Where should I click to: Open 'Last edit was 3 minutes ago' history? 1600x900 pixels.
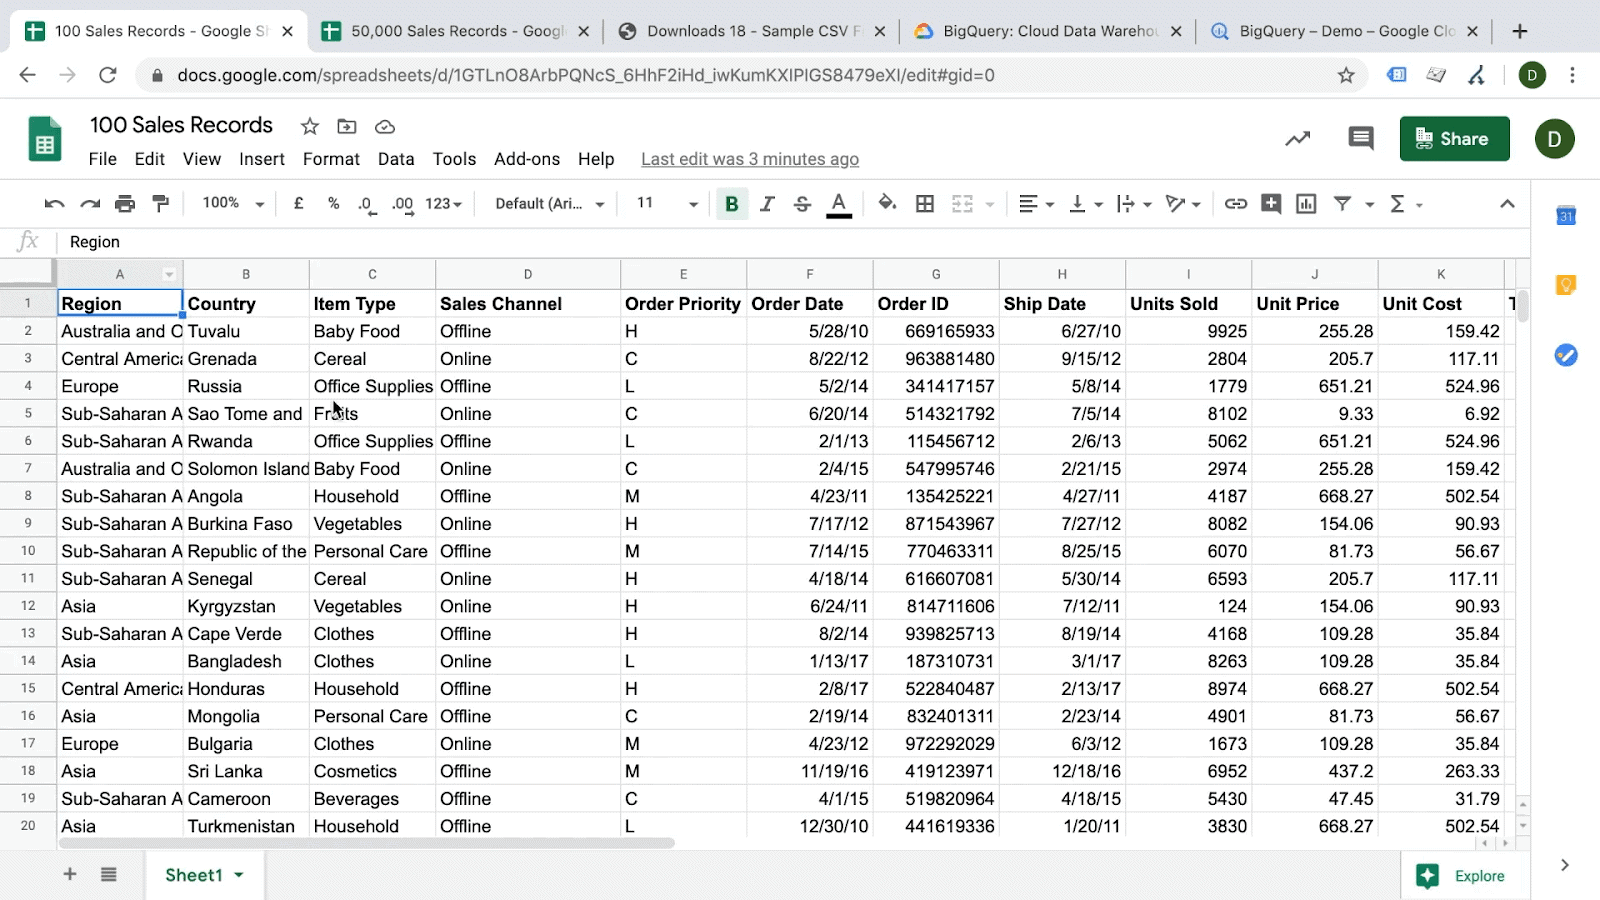click(x=749, y=158)
